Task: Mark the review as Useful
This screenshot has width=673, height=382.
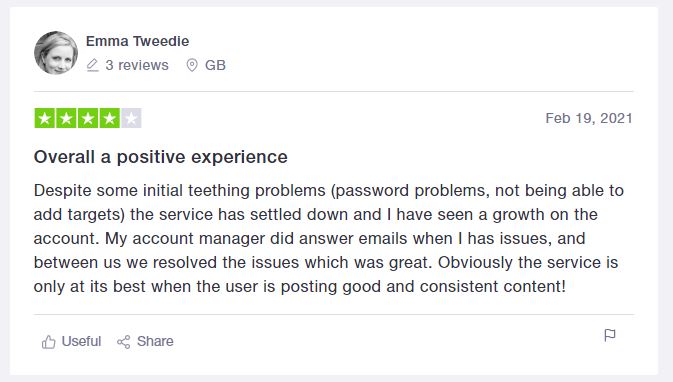Action: 71,342
